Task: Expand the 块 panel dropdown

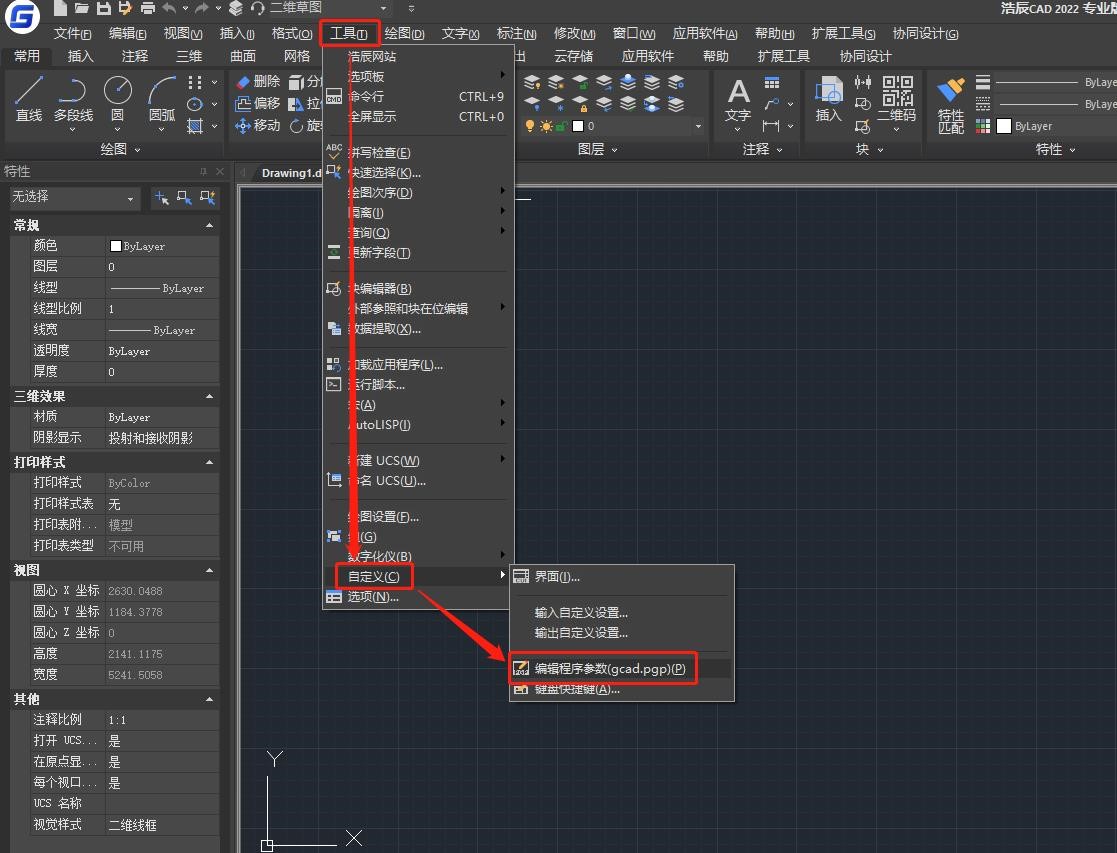Action: point(869,149)
